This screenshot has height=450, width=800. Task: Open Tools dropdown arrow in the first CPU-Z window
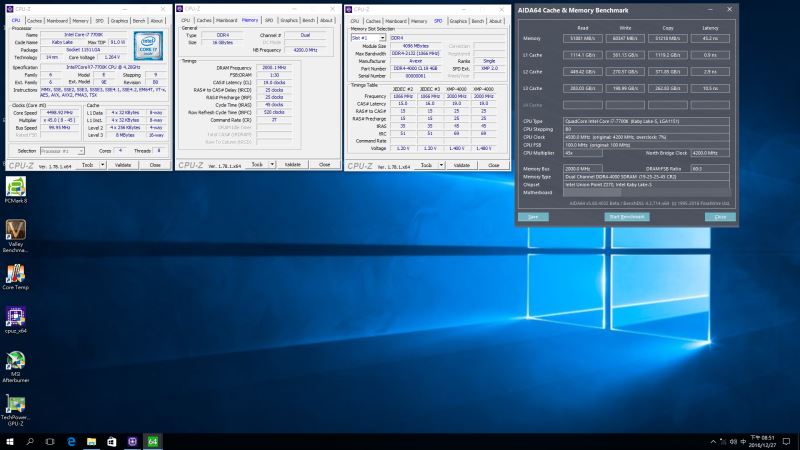coord(103,165)
